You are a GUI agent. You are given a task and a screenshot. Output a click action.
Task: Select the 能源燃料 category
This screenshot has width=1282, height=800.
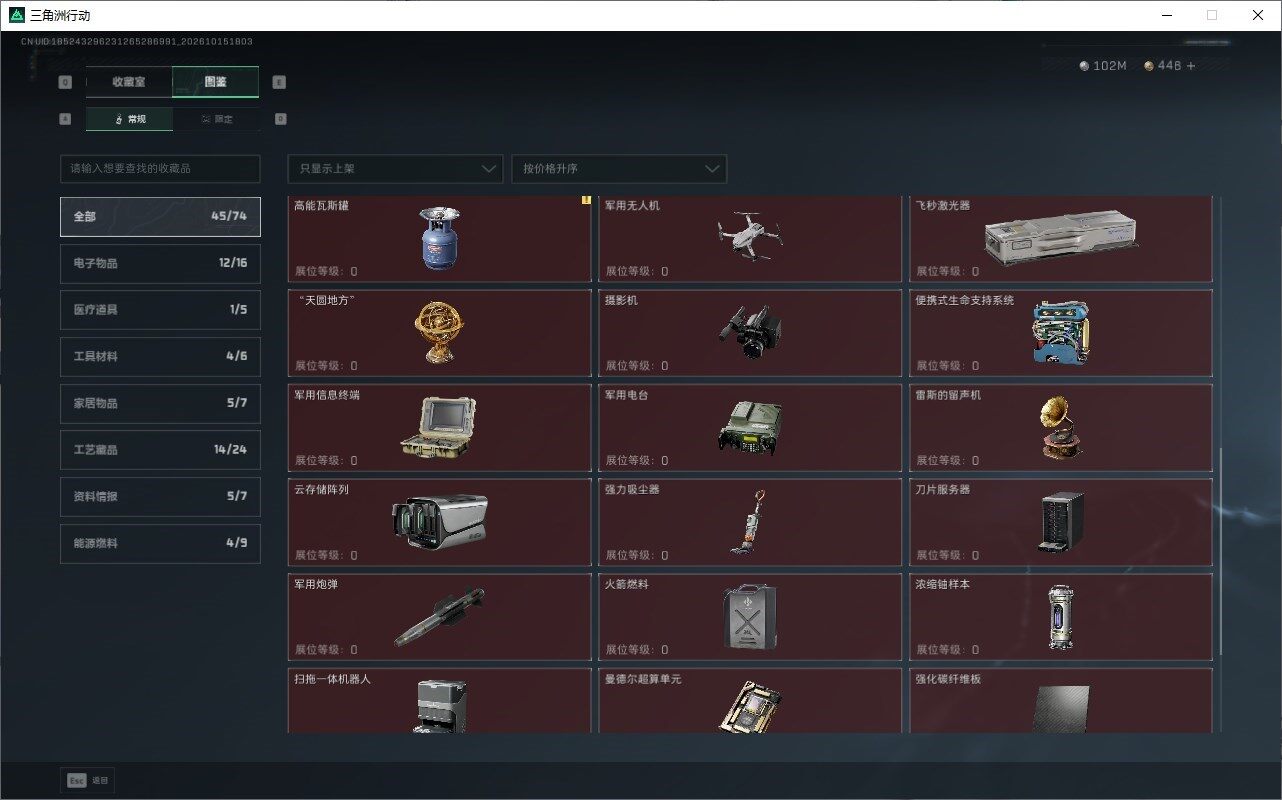[x=160, y=543]
